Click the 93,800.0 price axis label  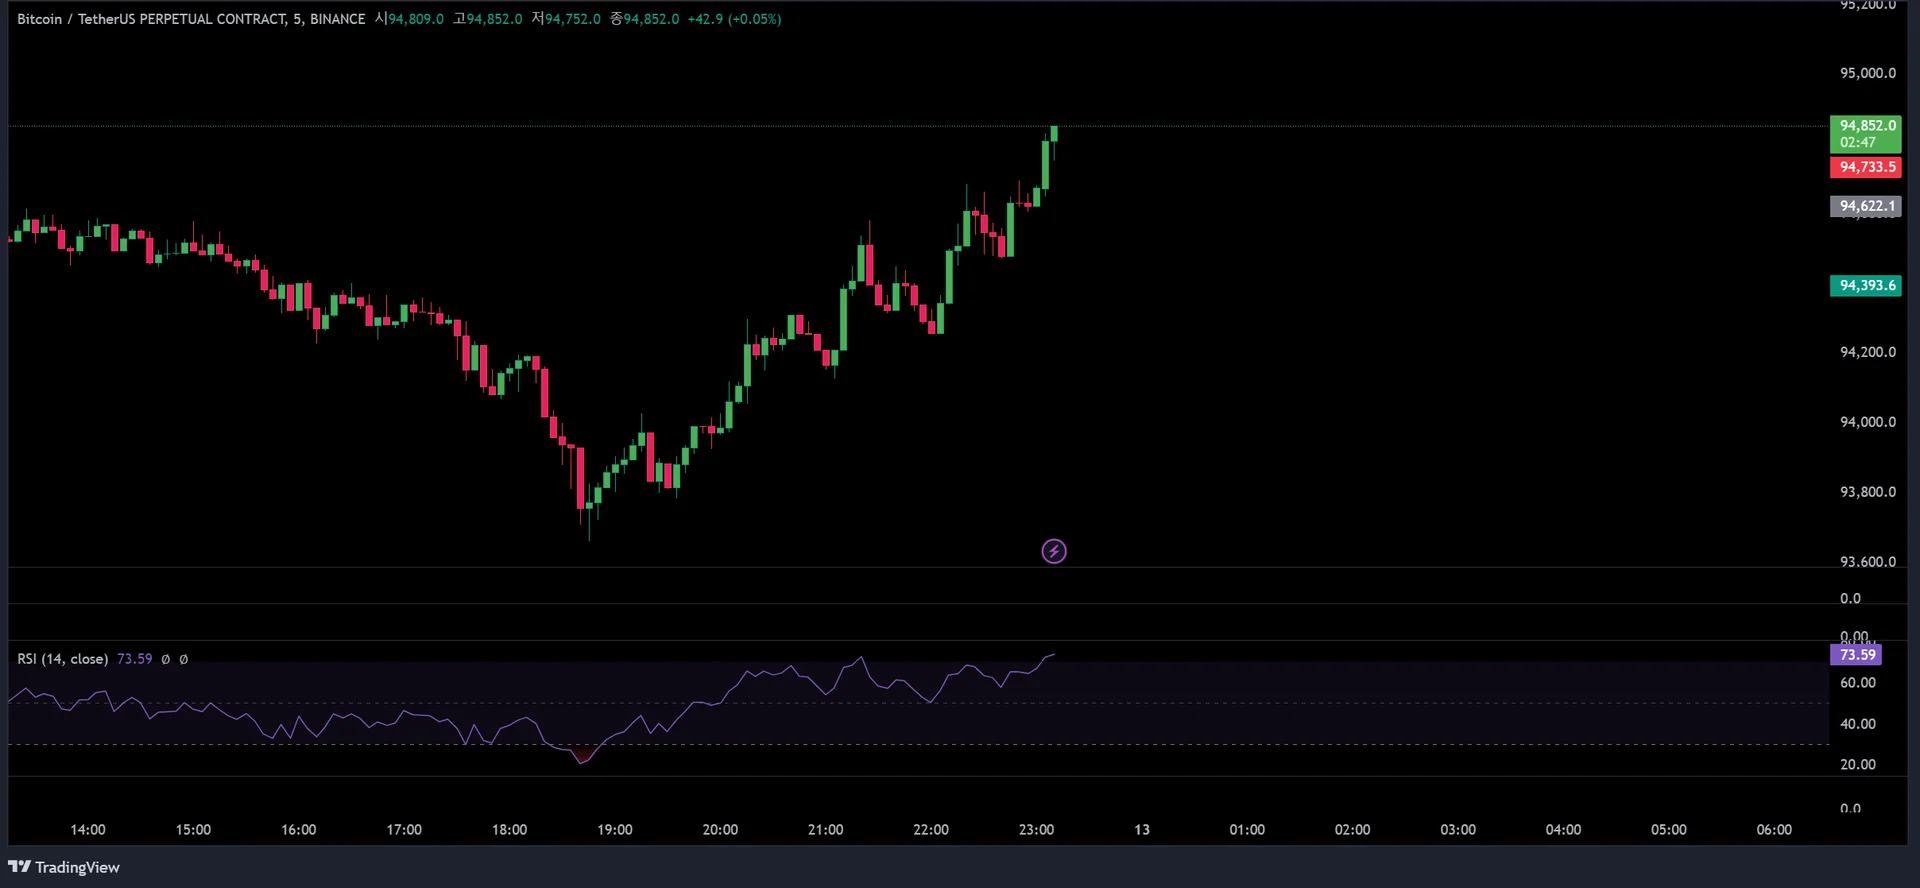click(1868, 492)
